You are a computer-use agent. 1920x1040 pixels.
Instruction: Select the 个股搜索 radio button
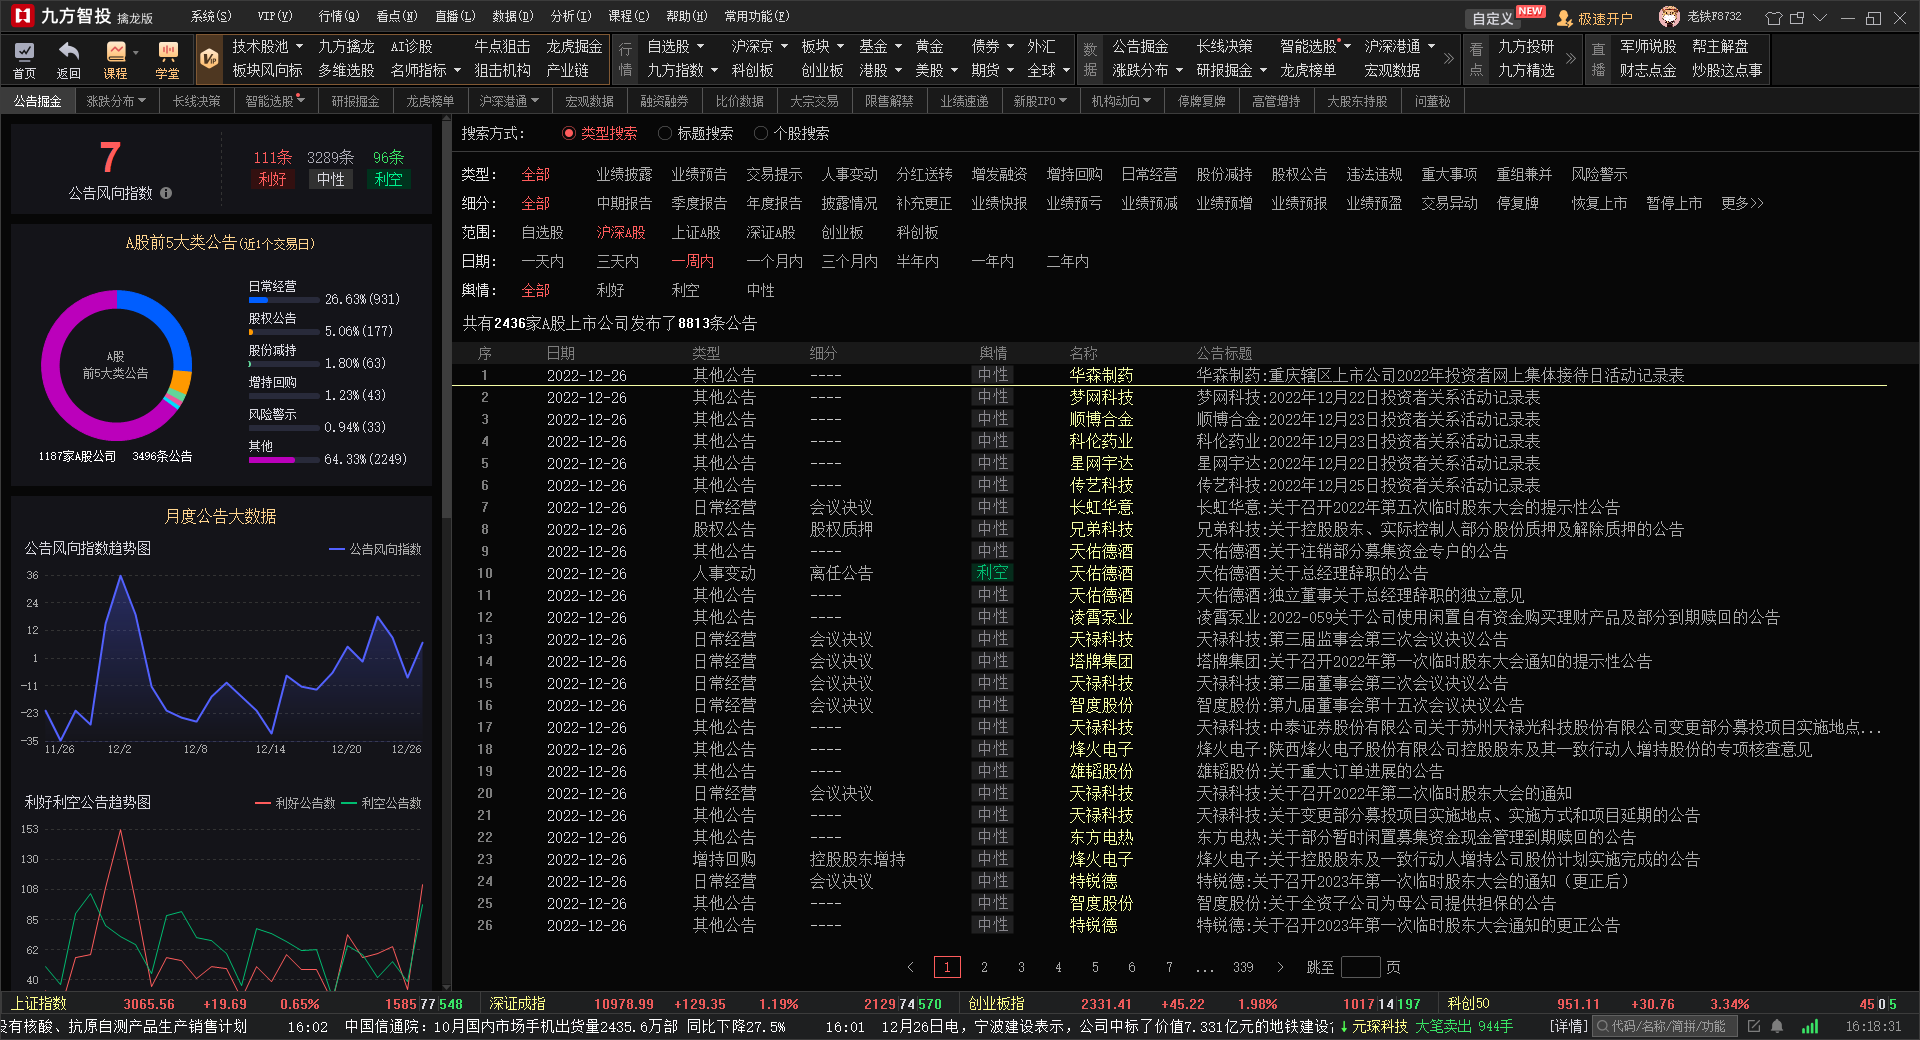(x=761, y=133)
